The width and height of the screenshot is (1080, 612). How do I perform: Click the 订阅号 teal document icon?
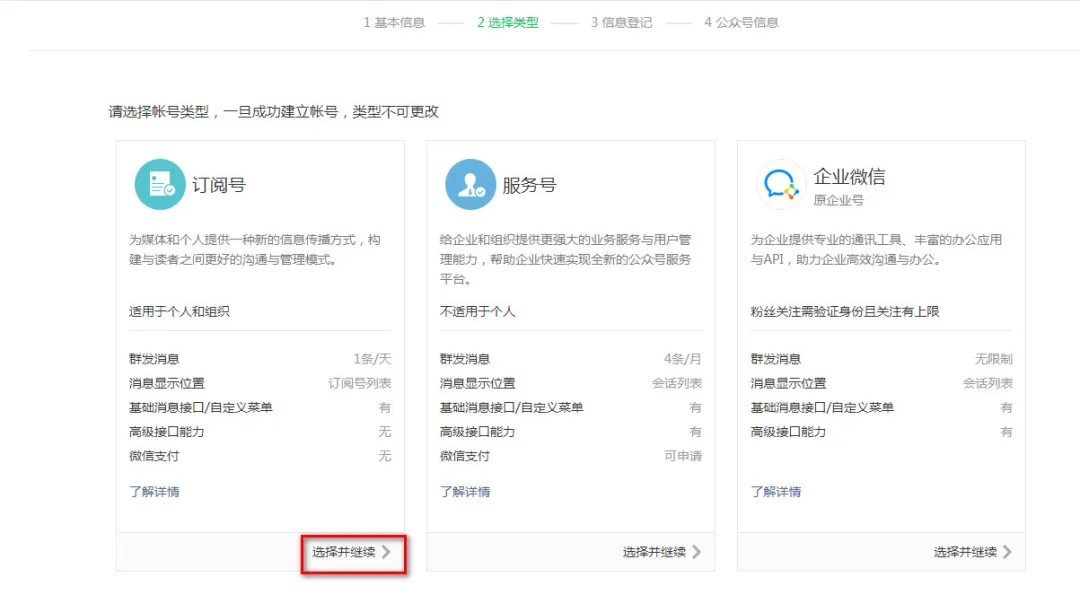pos(160,185)
